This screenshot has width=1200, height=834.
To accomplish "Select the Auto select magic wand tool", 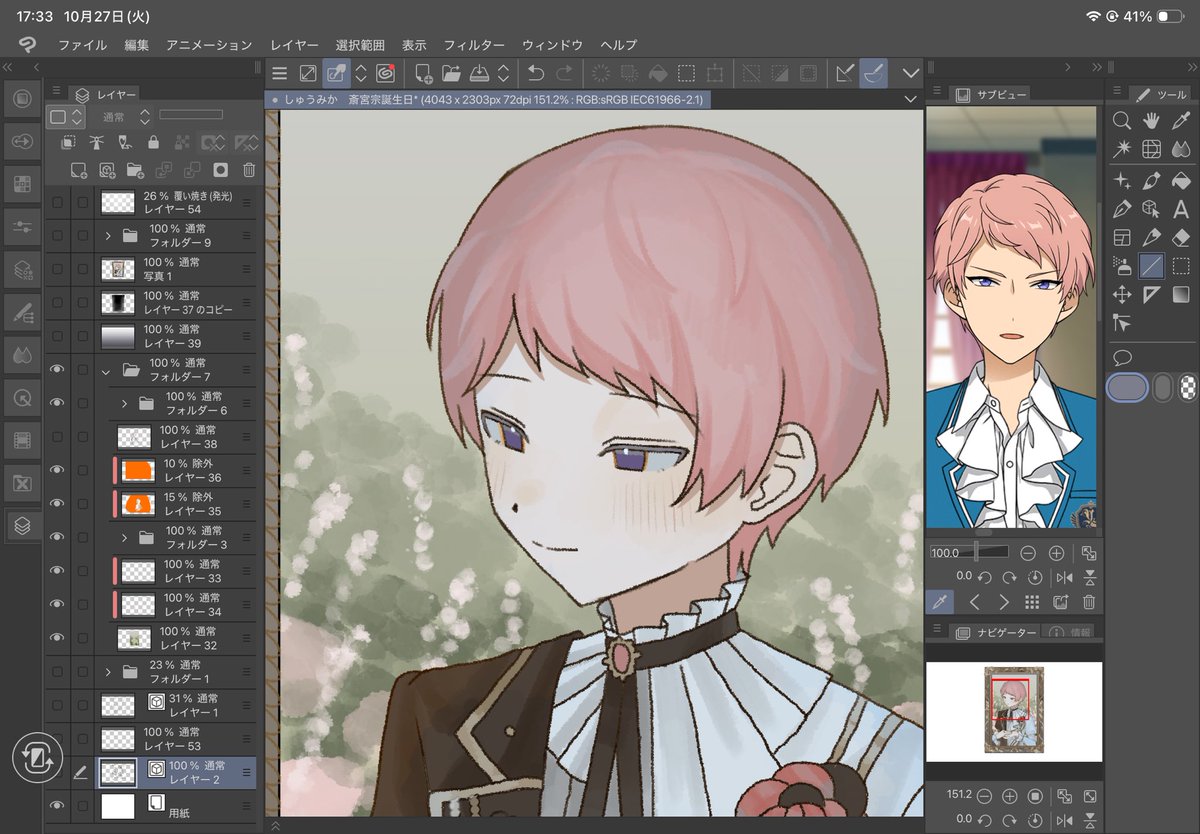I will (1122, 150).
